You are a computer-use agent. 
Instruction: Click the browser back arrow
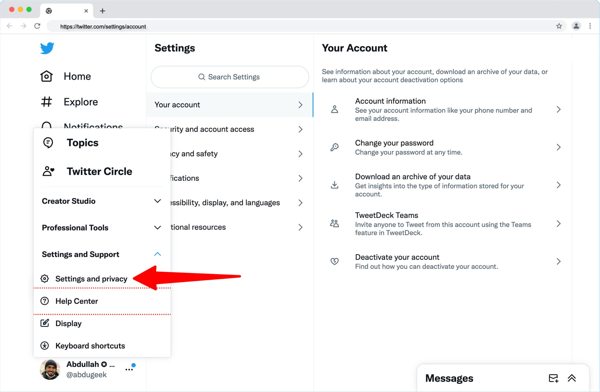coord(10,26)
